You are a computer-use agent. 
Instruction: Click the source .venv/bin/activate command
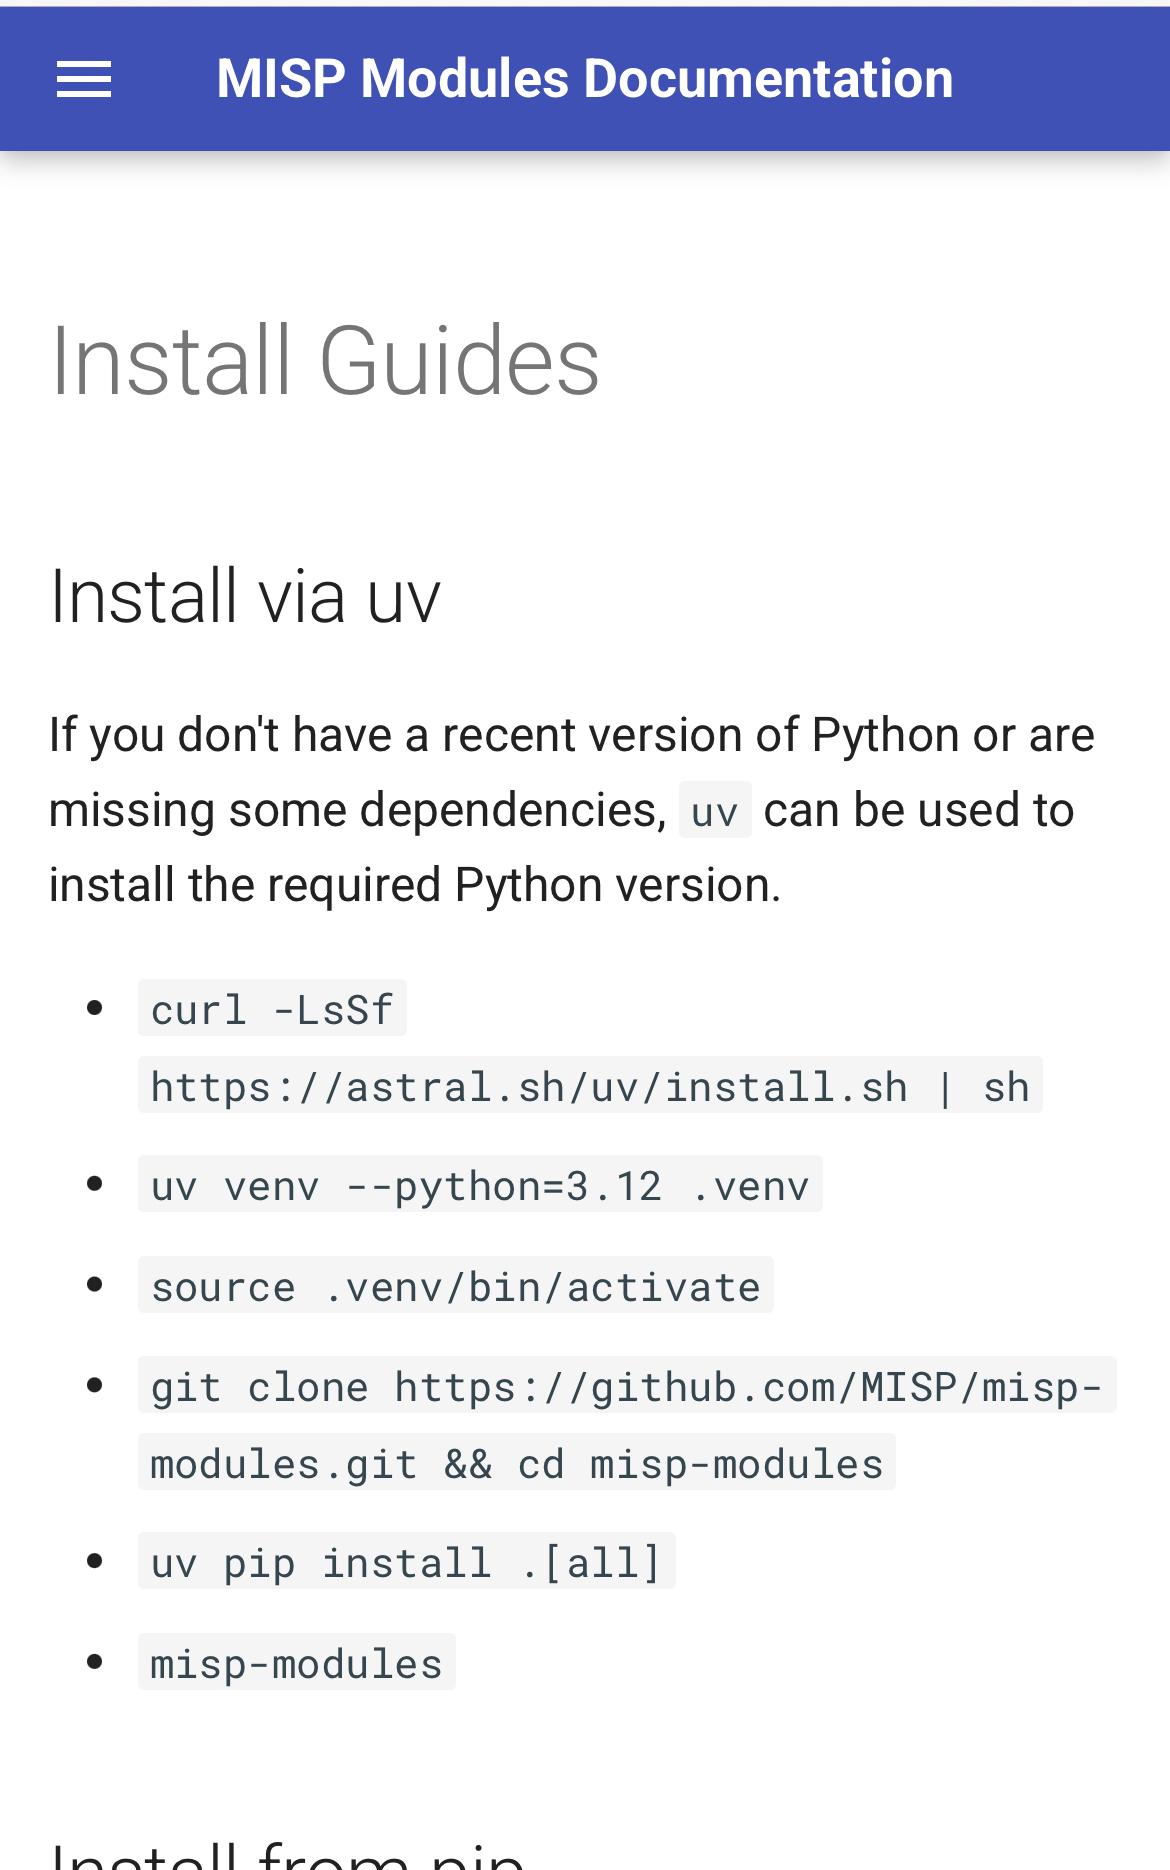[455, 1286]
